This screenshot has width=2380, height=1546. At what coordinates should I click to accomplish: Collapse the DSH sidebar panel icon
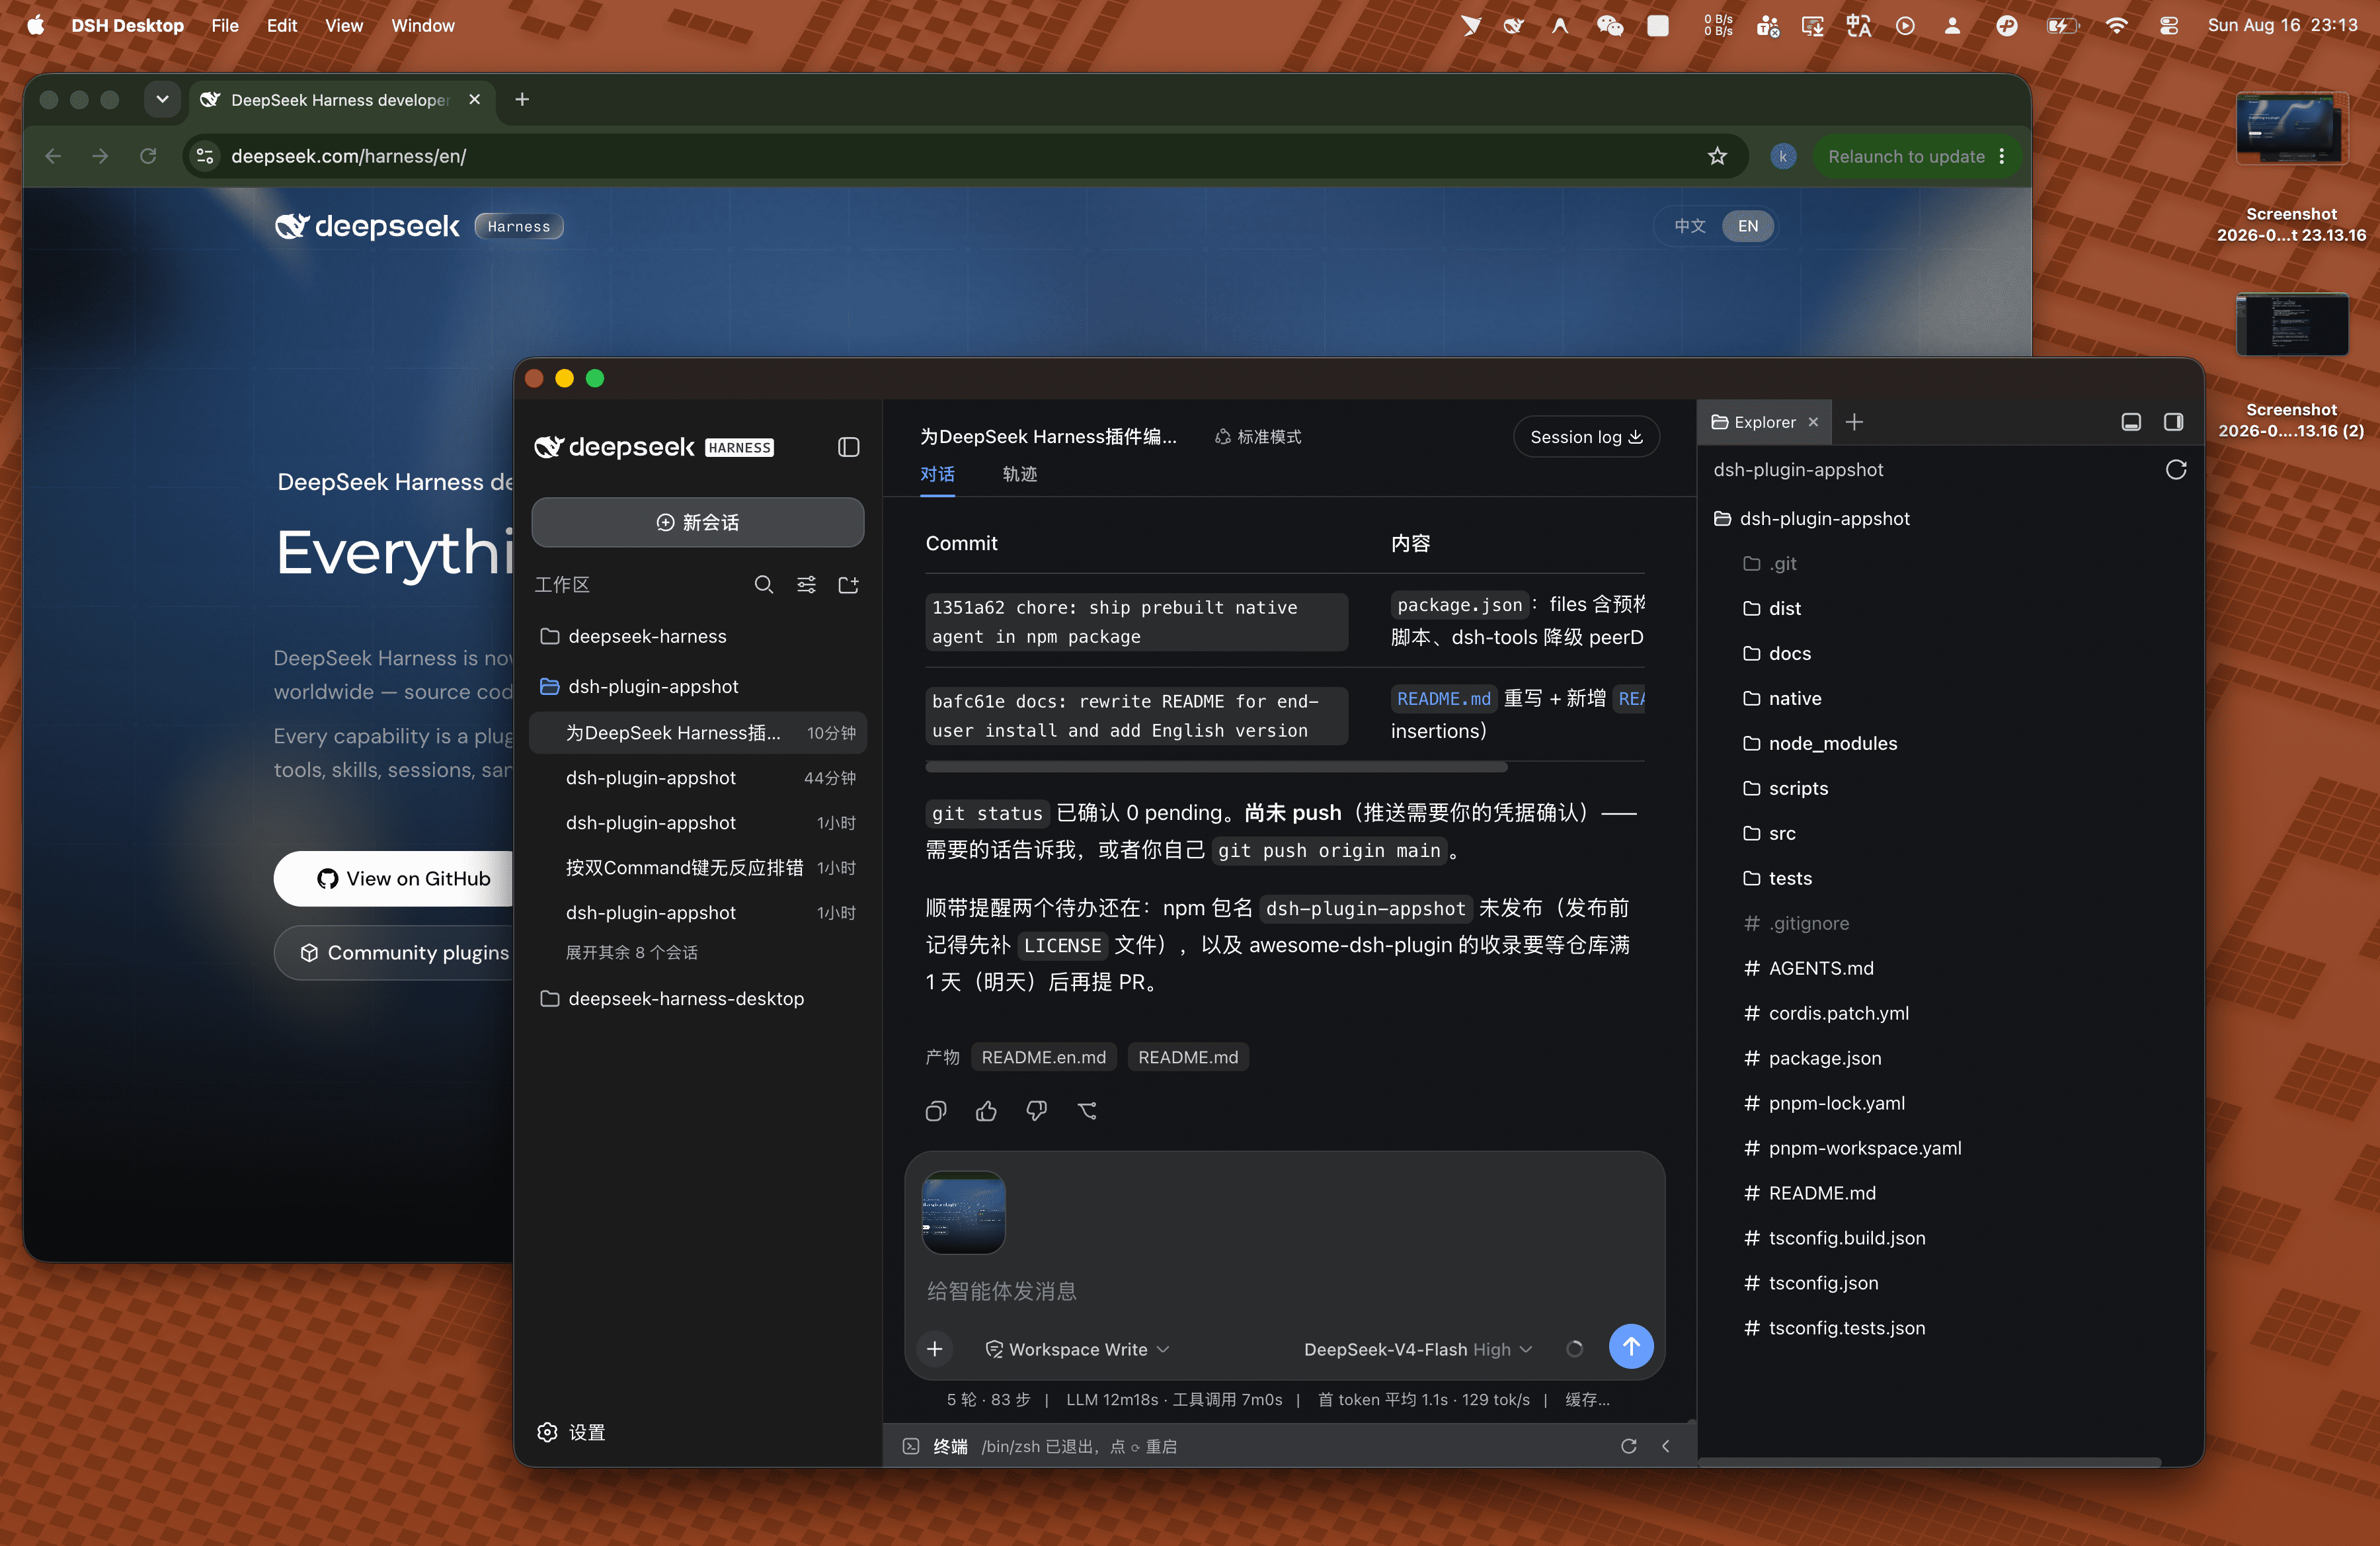pyautogui.click(x=848, y=447)
